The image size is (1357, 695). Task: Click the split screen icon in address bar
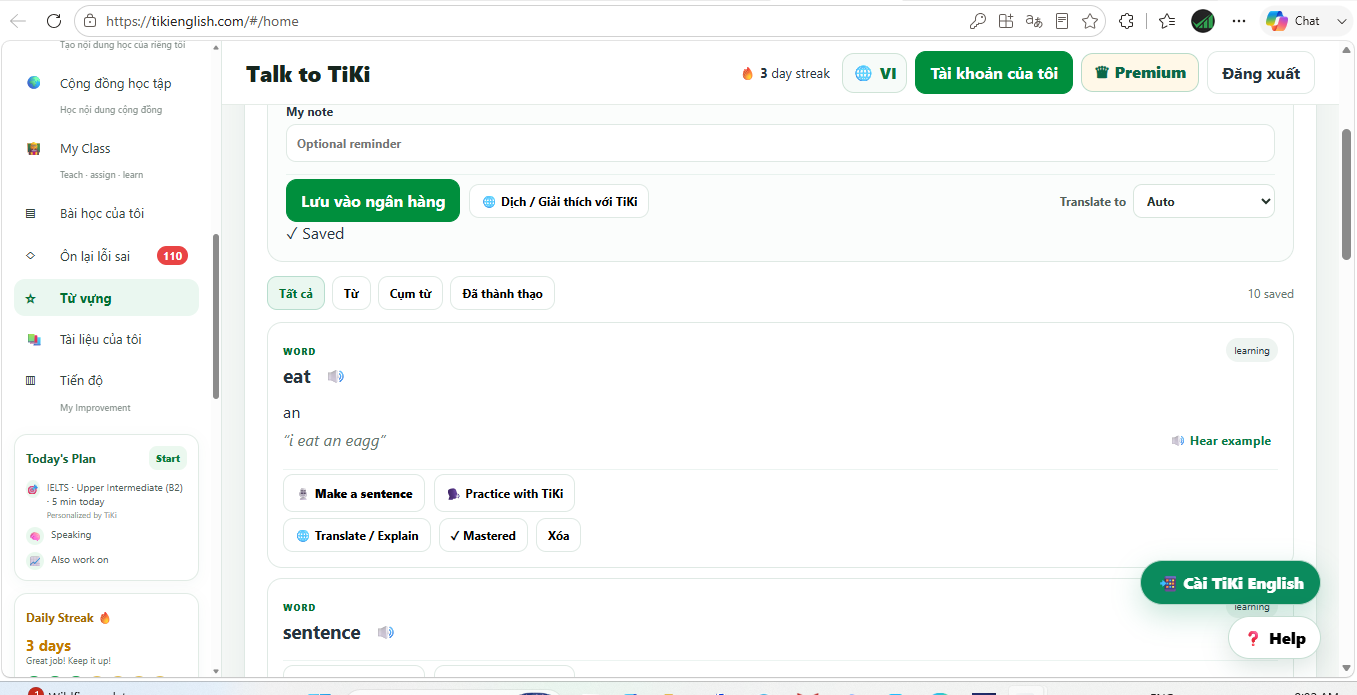click(x=1006, y=21)
